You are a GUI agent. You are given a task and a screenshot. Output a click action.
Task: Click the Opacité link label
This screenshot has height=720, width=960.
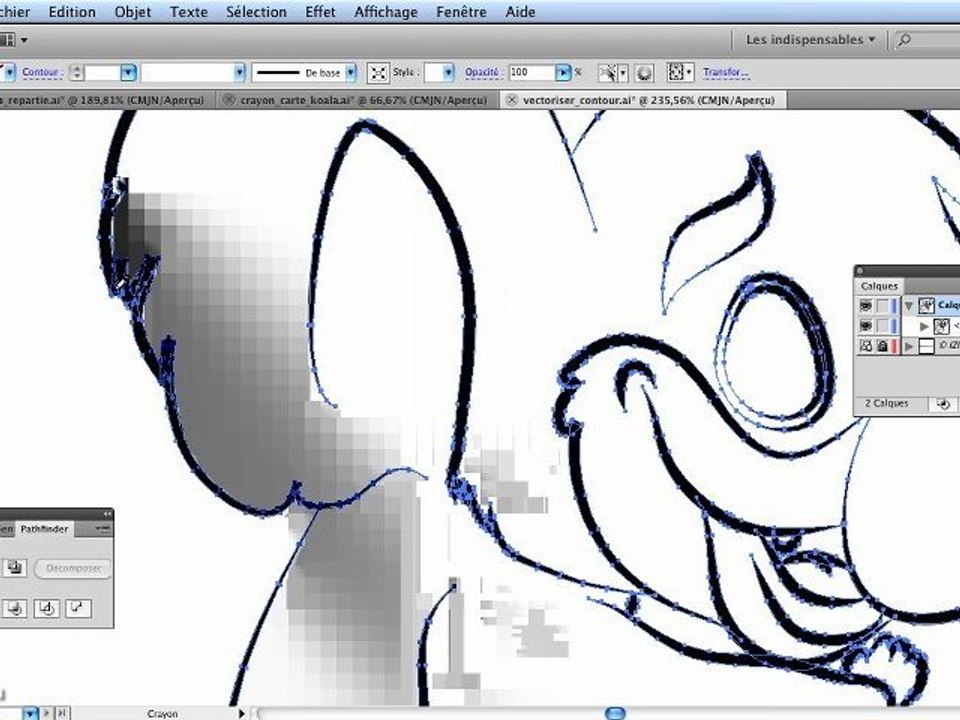(x=482, y=72)
